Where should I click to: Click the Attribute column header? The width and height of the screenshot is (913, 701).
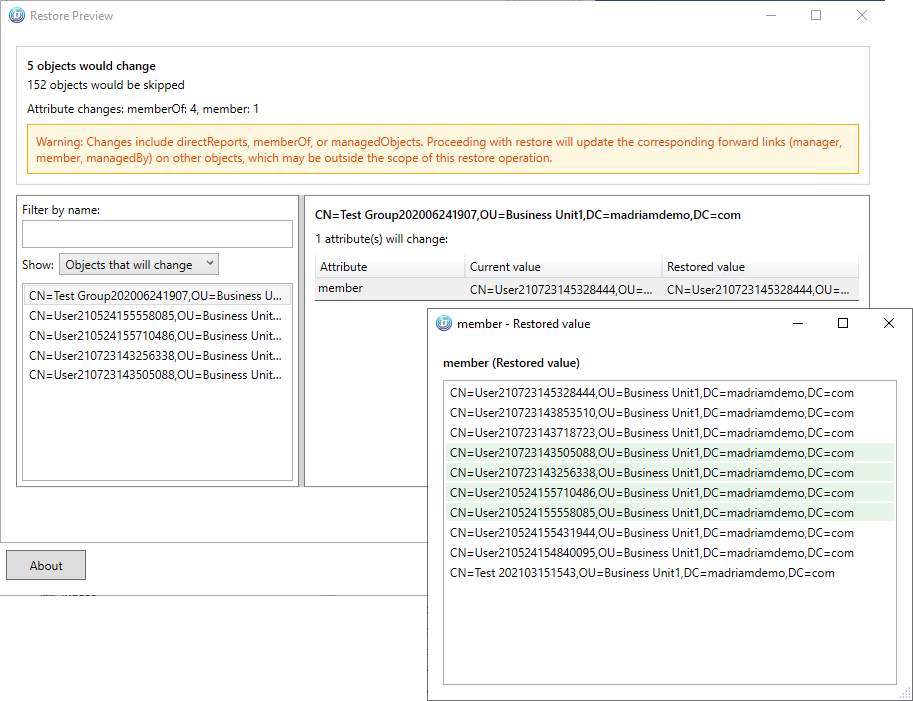(x=390, y=267)
